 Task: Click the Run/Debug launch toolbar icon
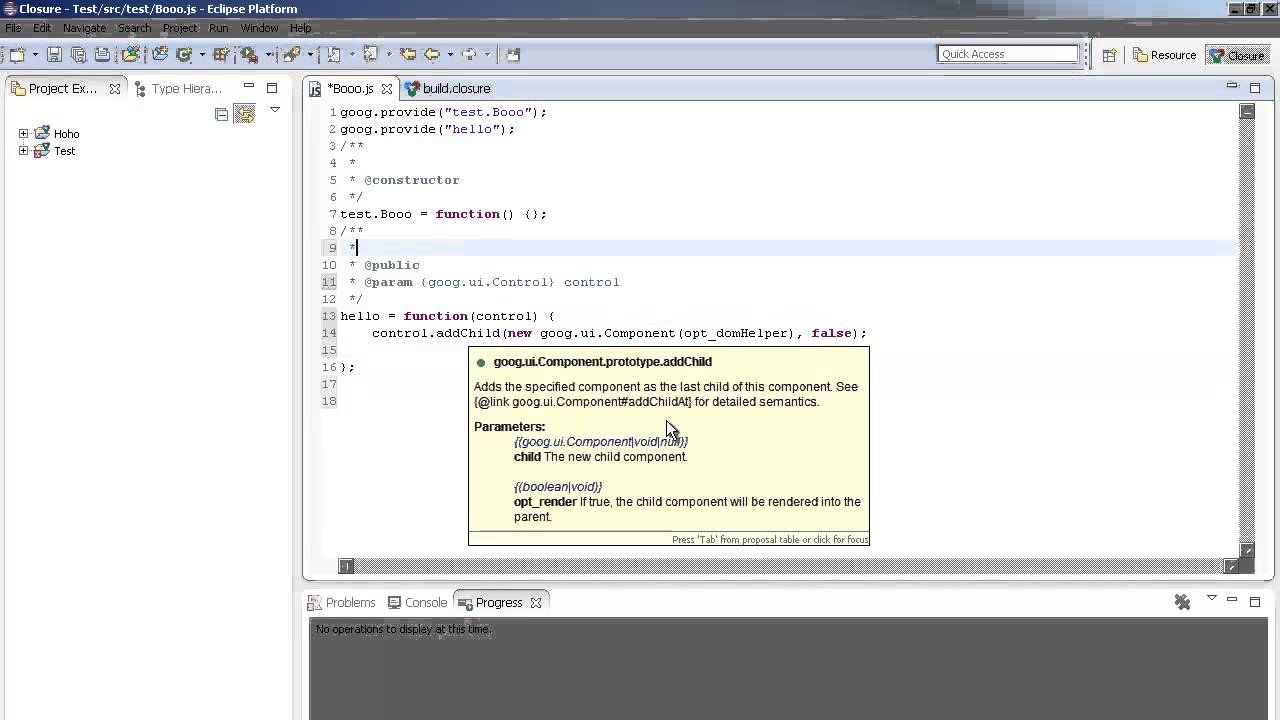pyautogui.click(x=249, y=55)
